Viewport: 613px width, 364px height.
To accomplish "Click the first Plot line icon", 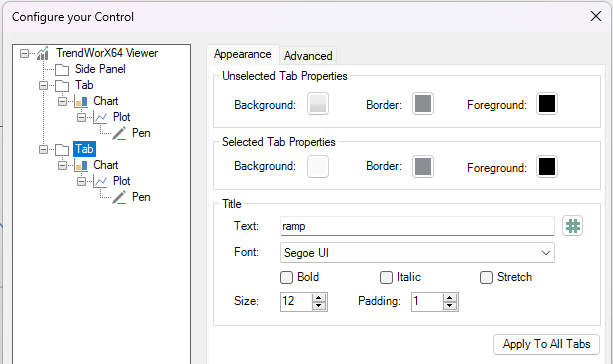I will (100, 117).
